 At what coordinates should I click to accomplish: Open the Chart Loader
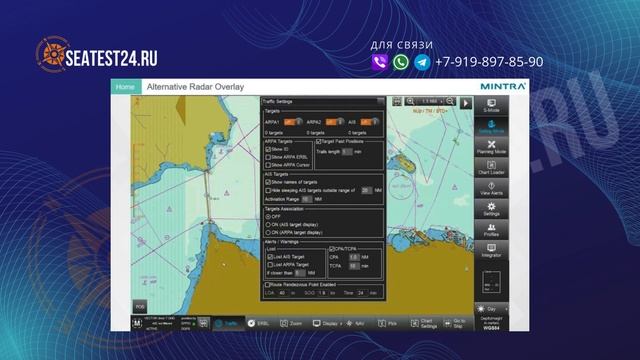pyautogui.click(x=491, y=168)
